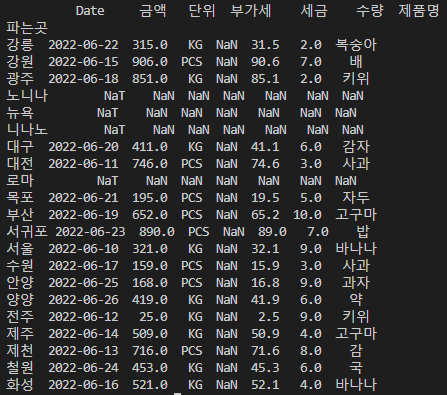
Task: Click the amount 851.0
Action: pyautogui.click(x=150, y=79)
